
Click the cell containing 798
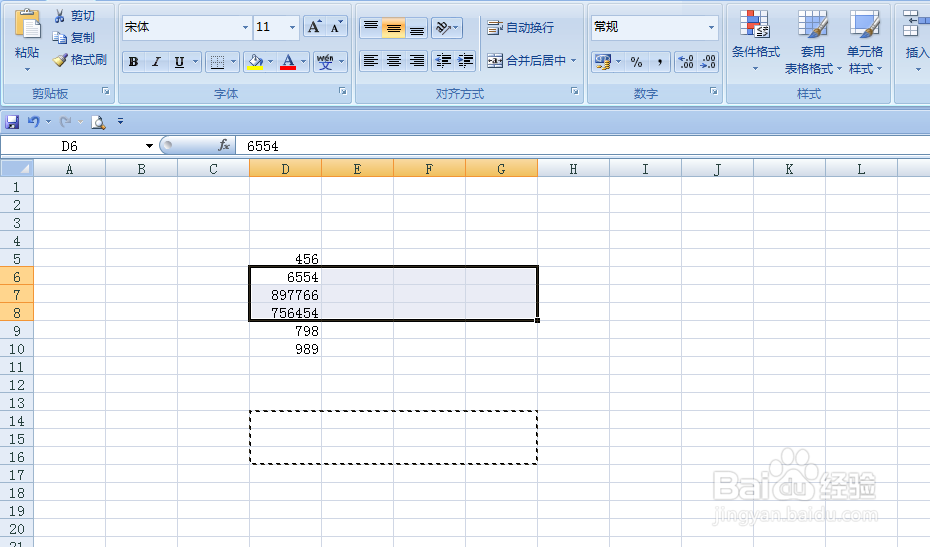coord(285,331)
